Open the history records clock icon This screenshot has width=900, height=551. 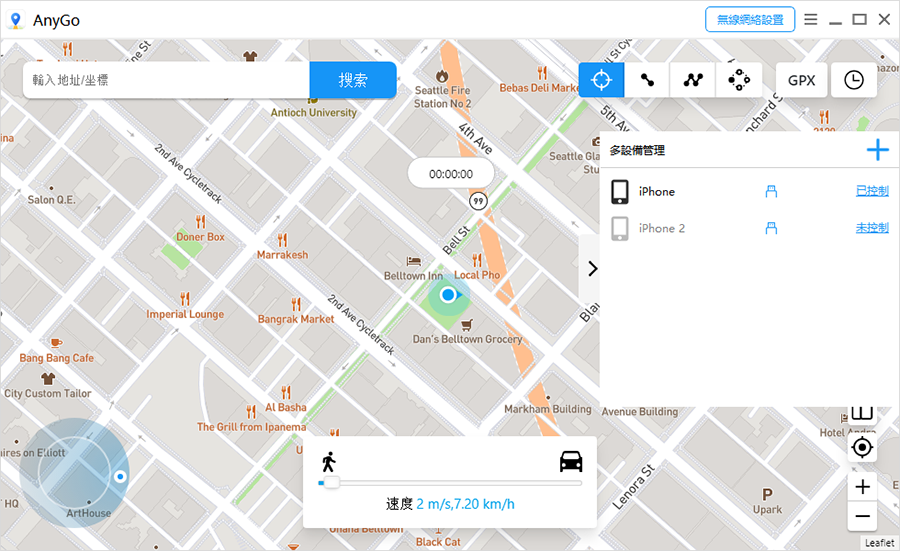(853, 80)
